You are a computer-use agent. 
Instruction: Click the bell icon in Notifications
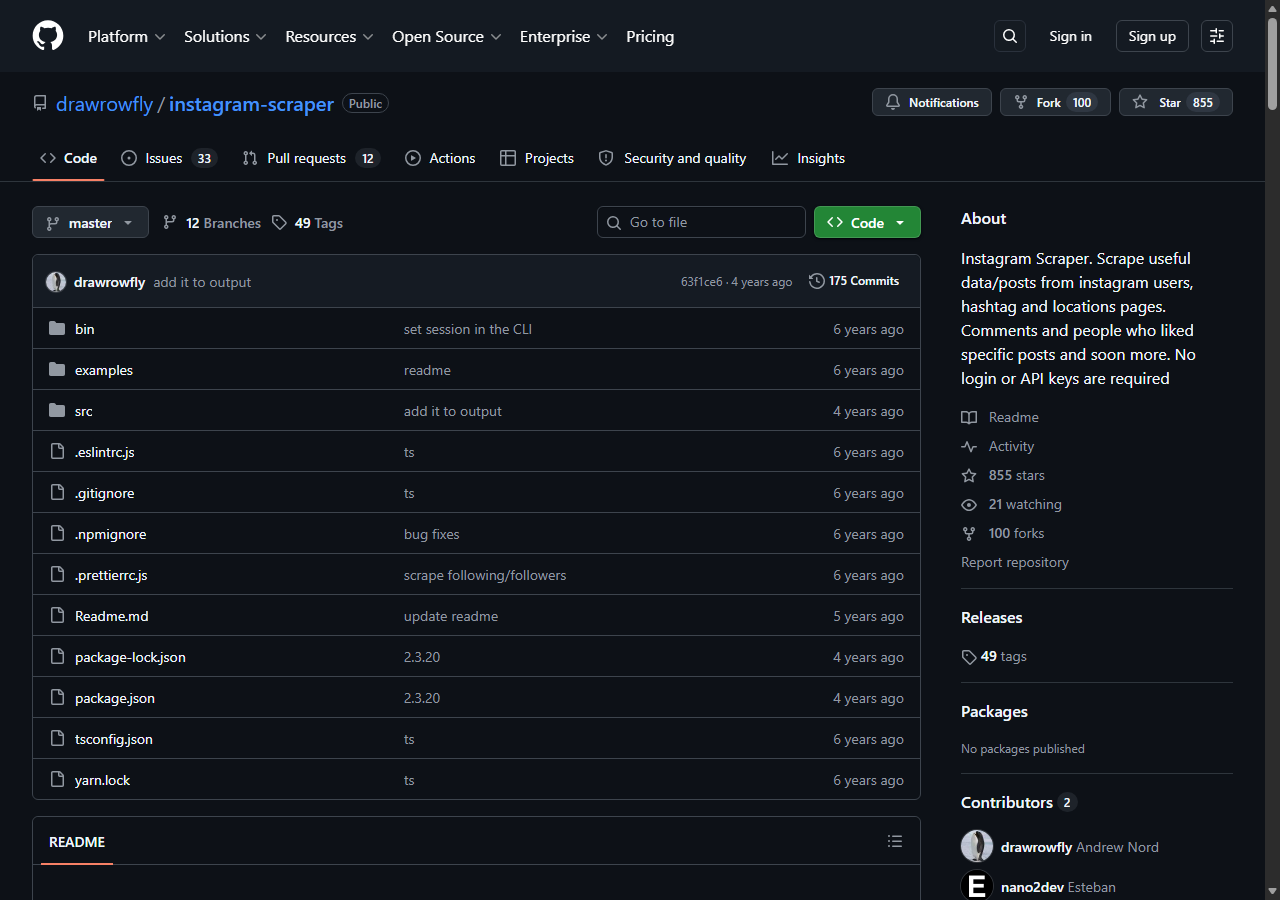click(893, 102)
